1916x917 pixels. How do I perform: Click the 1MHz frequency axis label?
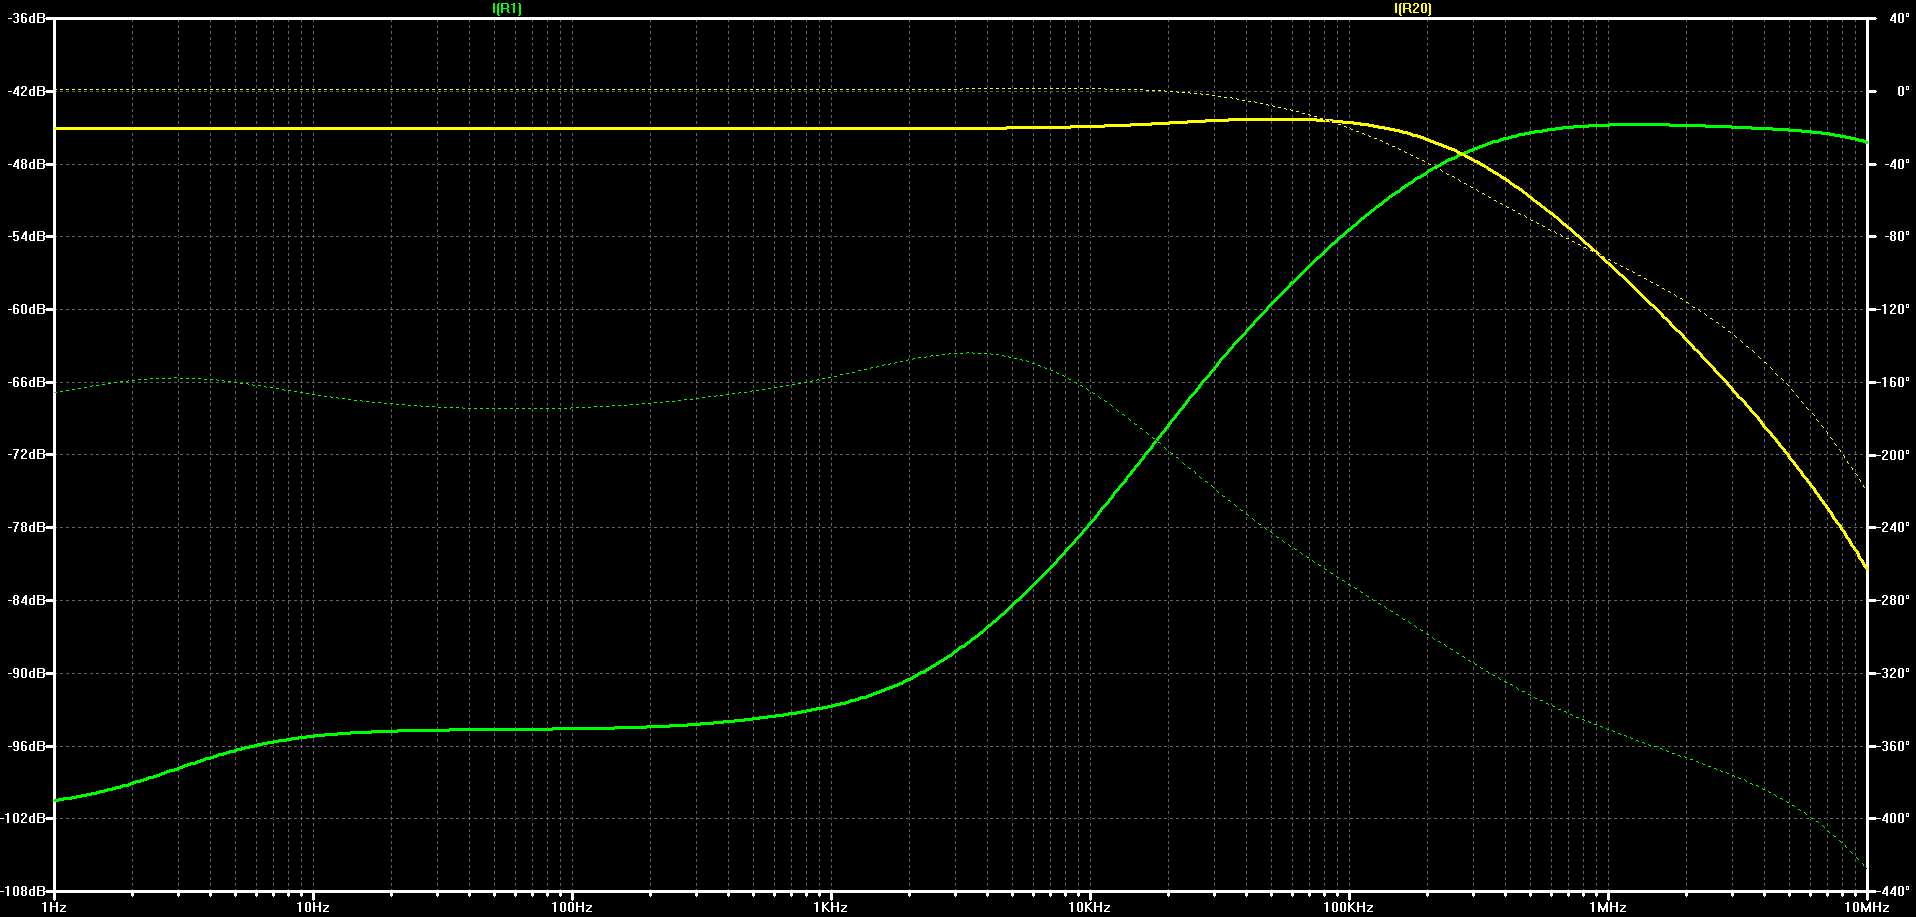1607,907
